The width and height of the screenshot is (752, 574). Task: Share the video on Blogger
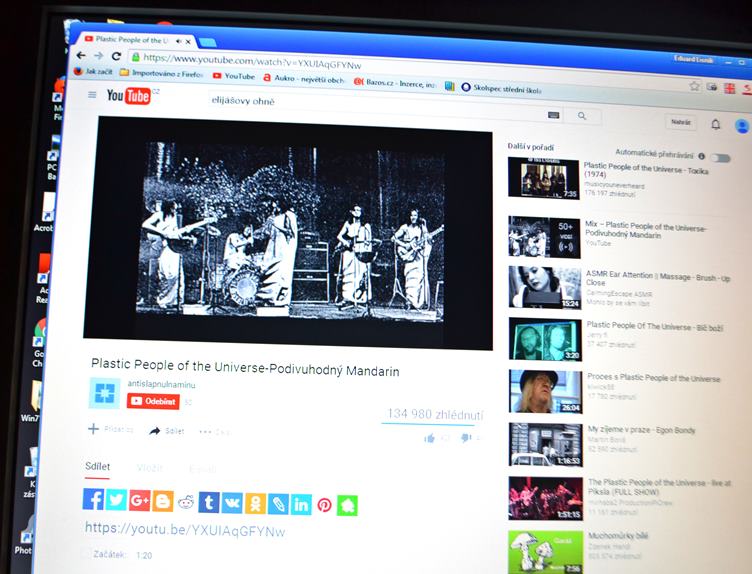click(163, 501)
